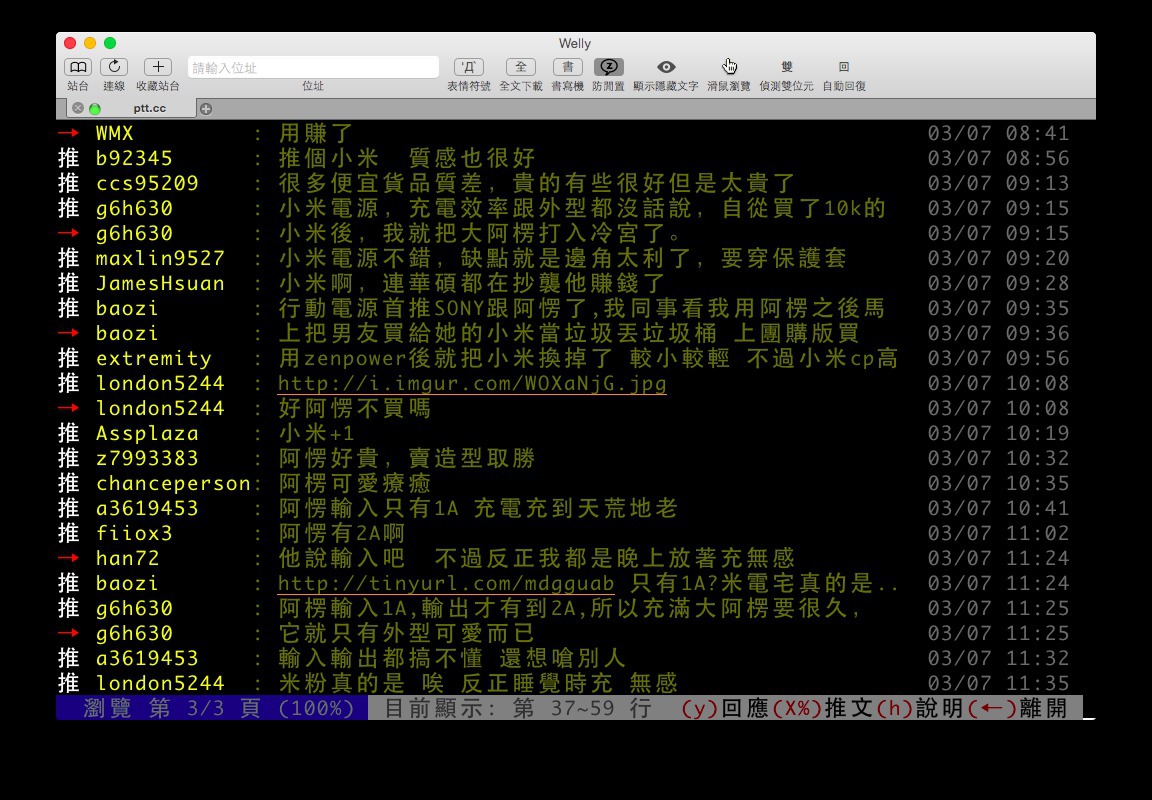
Task: Open a new tab with plus button
Action: 206,109
